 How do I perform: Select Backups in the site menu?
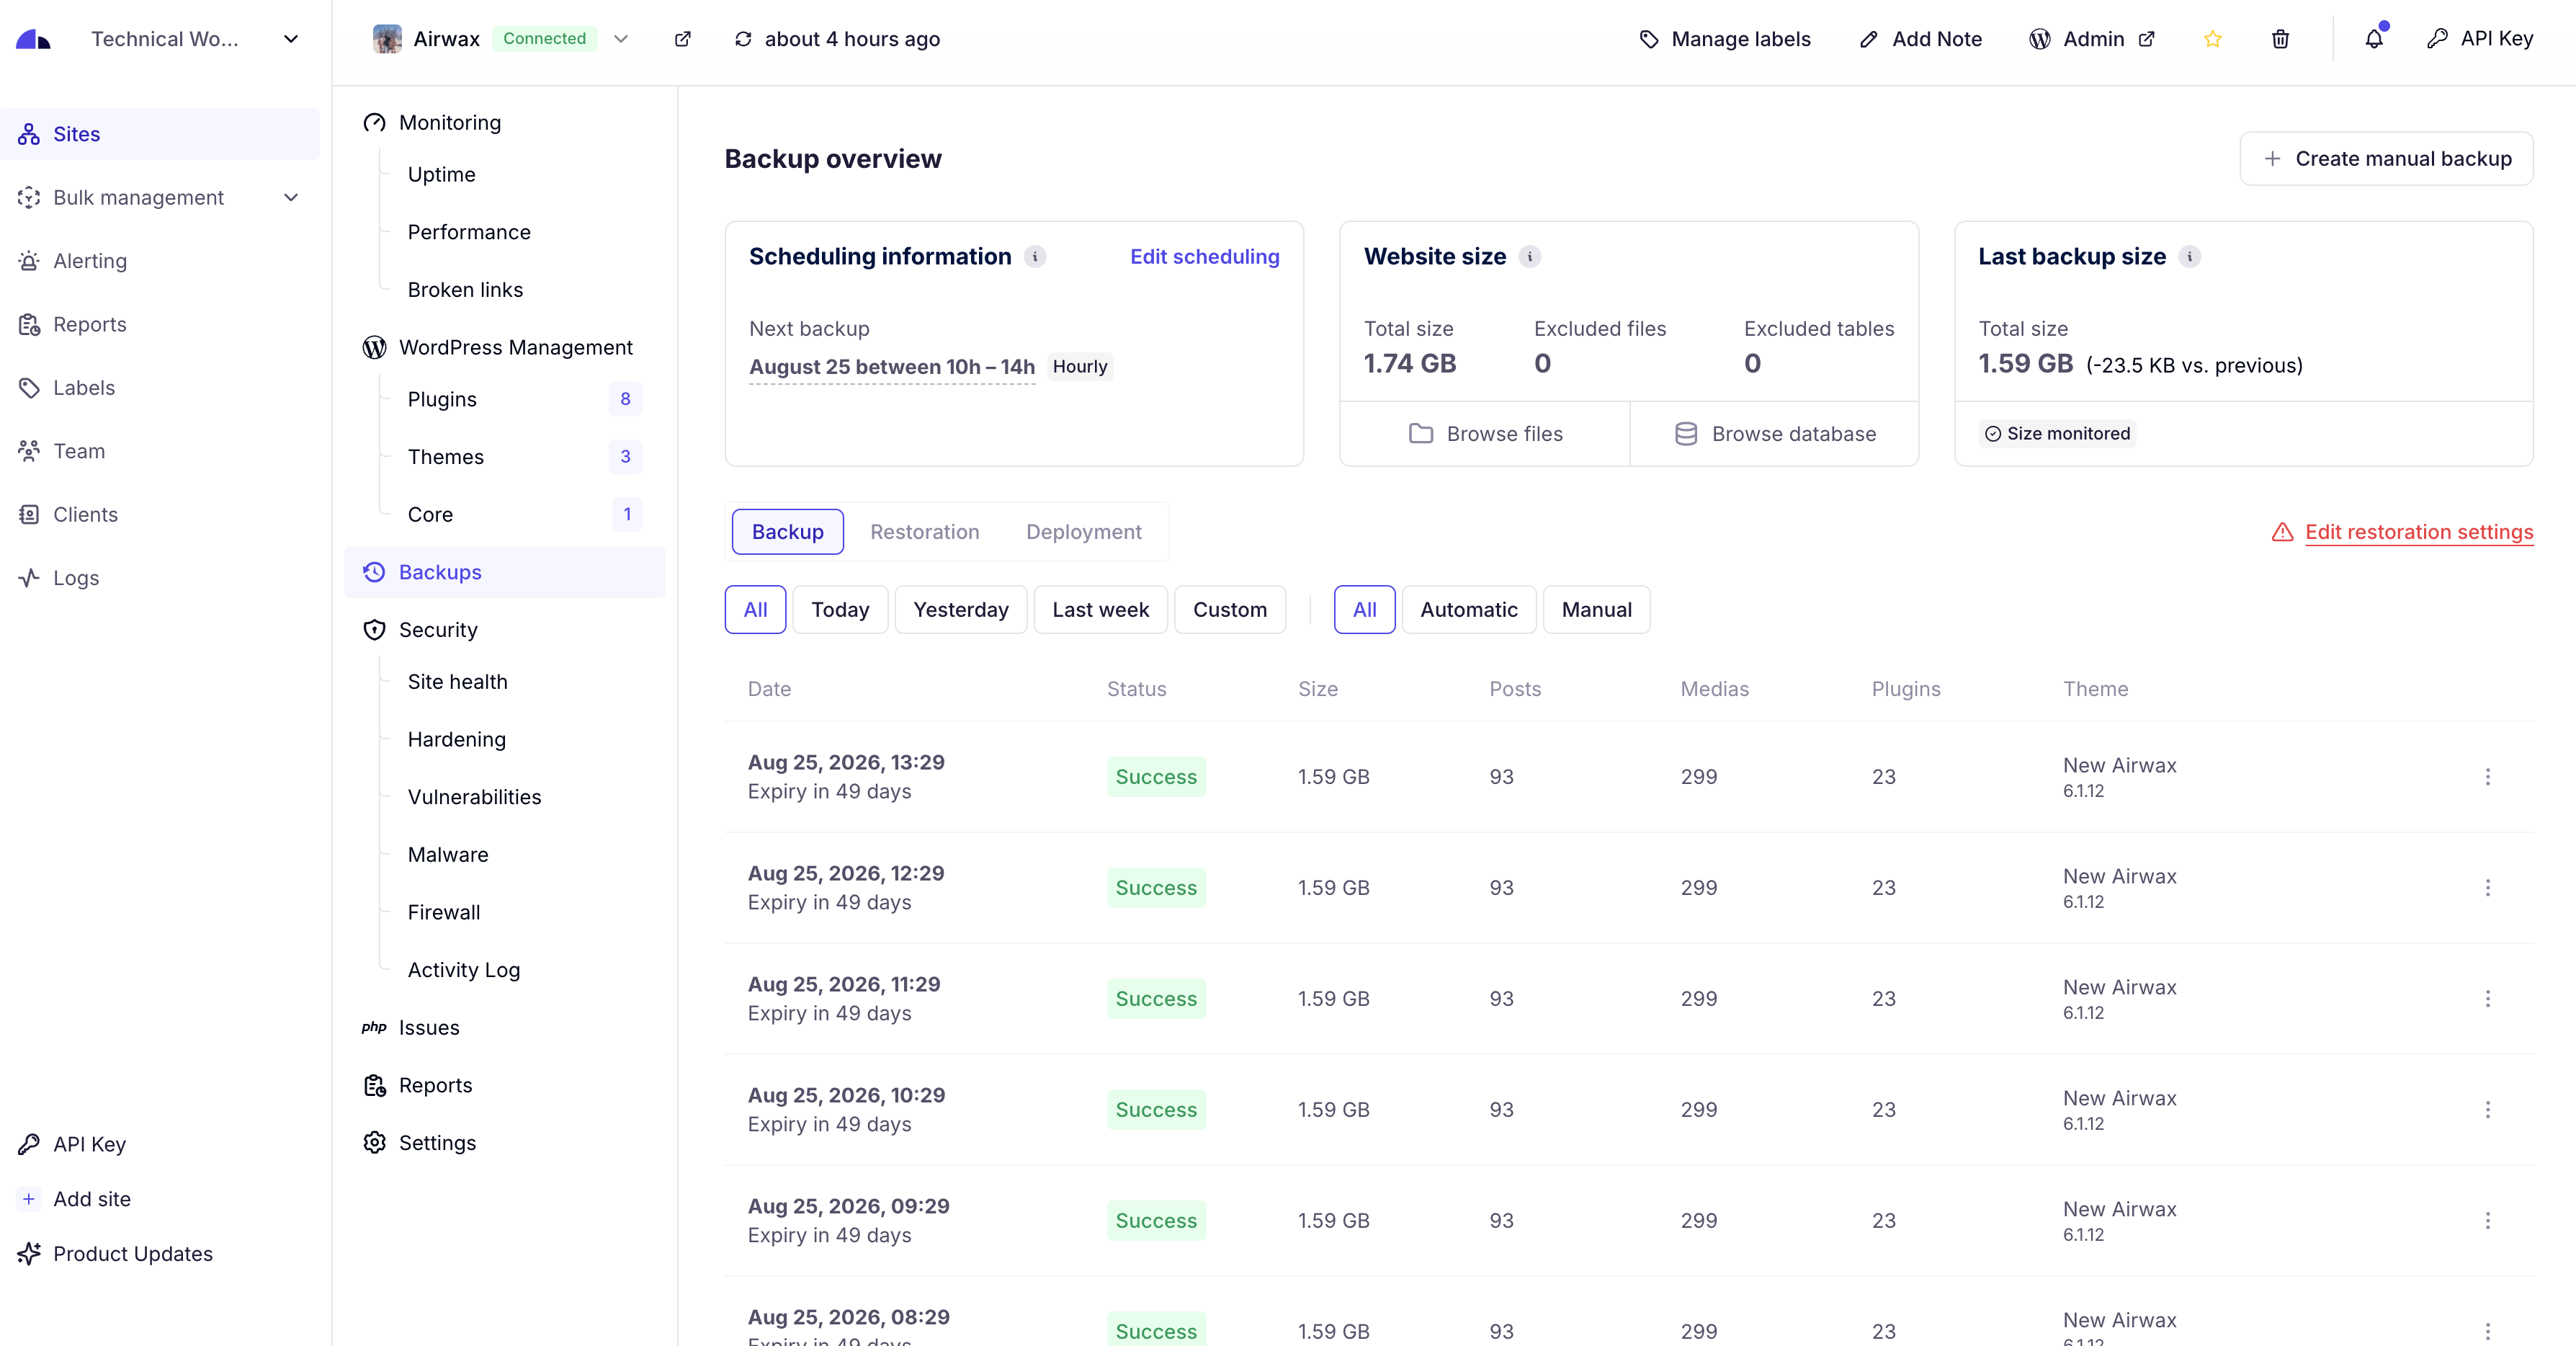[505, 572]
